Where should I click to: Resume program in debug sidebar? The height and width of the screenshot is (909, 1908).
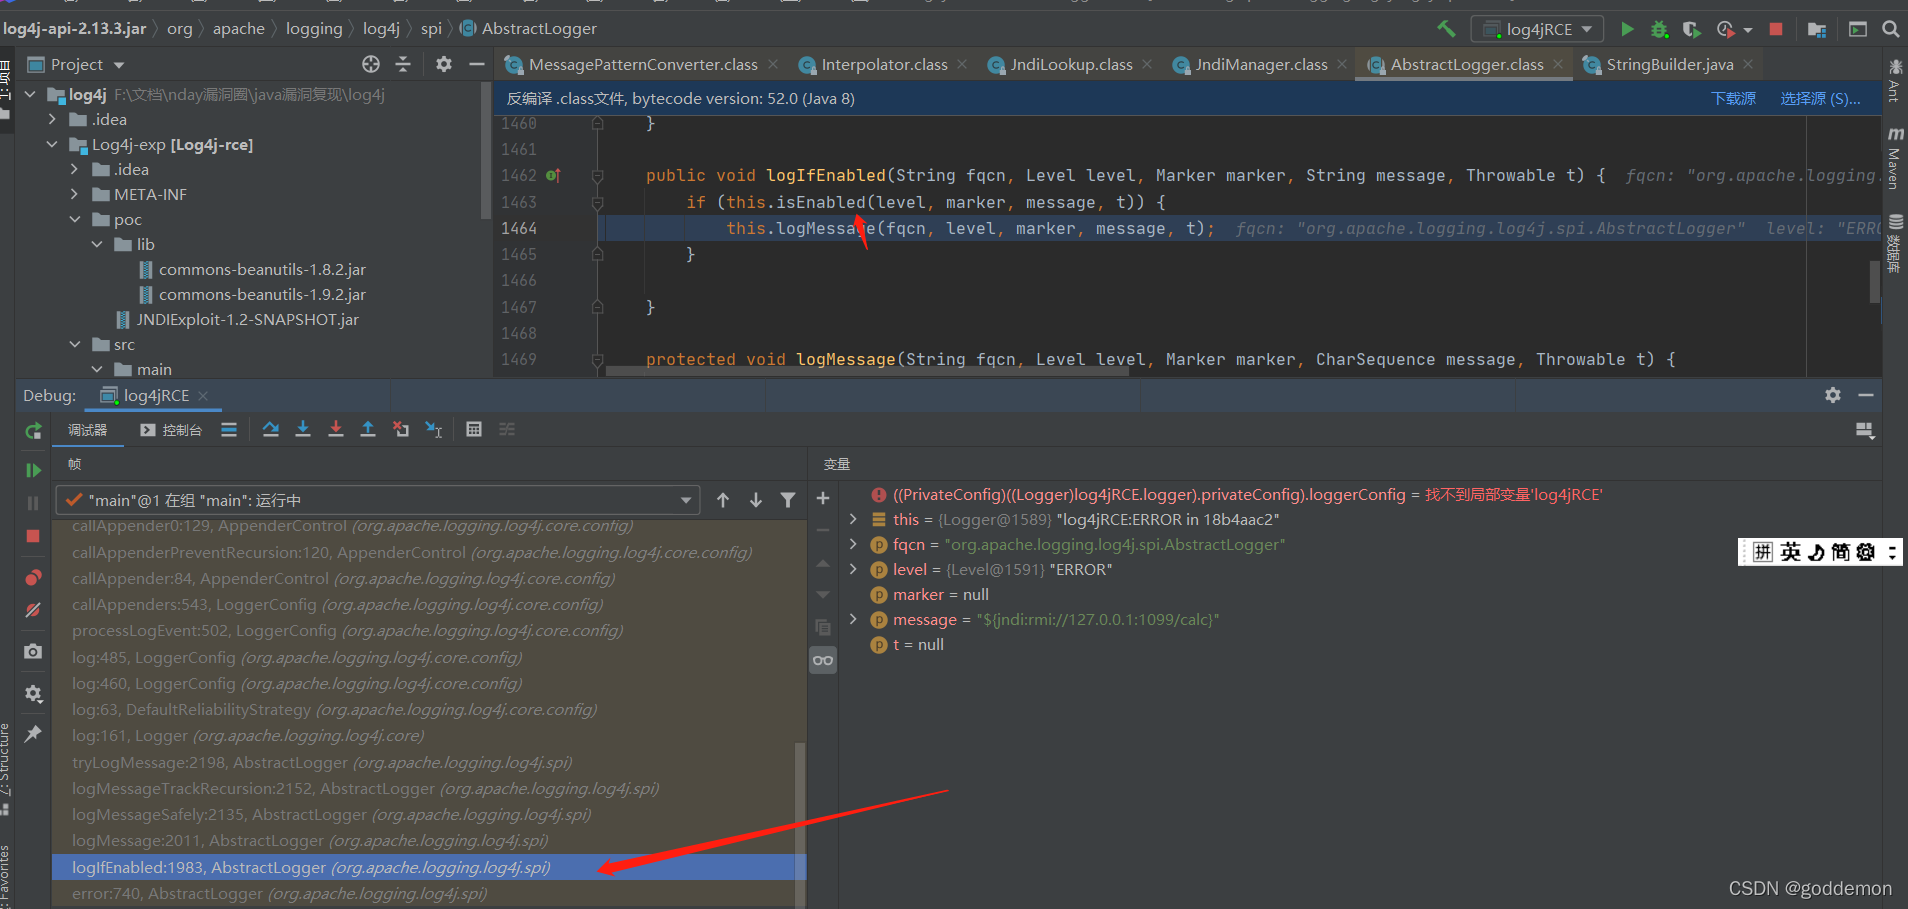(33, 470)
